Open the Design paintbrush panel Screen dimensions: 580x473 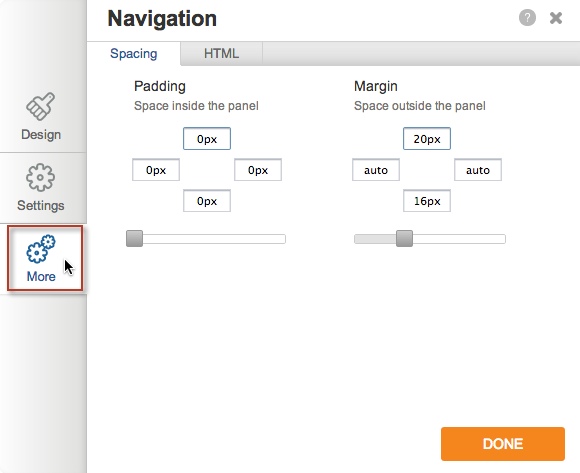click(x=41, y=116)
